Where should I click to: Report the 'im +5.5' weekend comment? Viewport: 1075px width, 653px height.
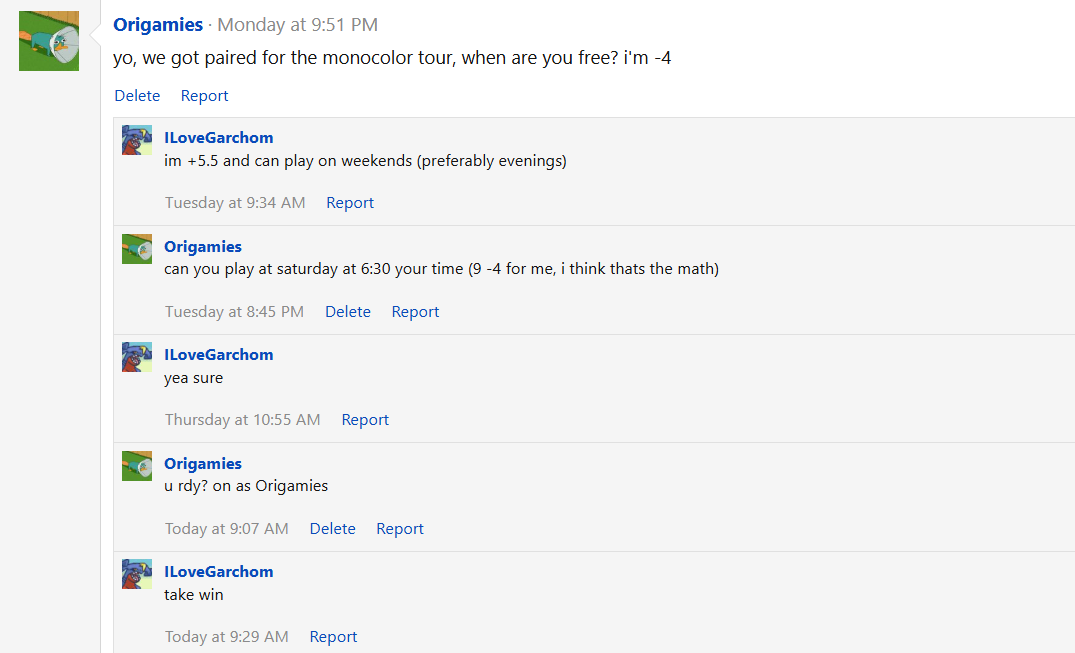(x=350, y=203)
